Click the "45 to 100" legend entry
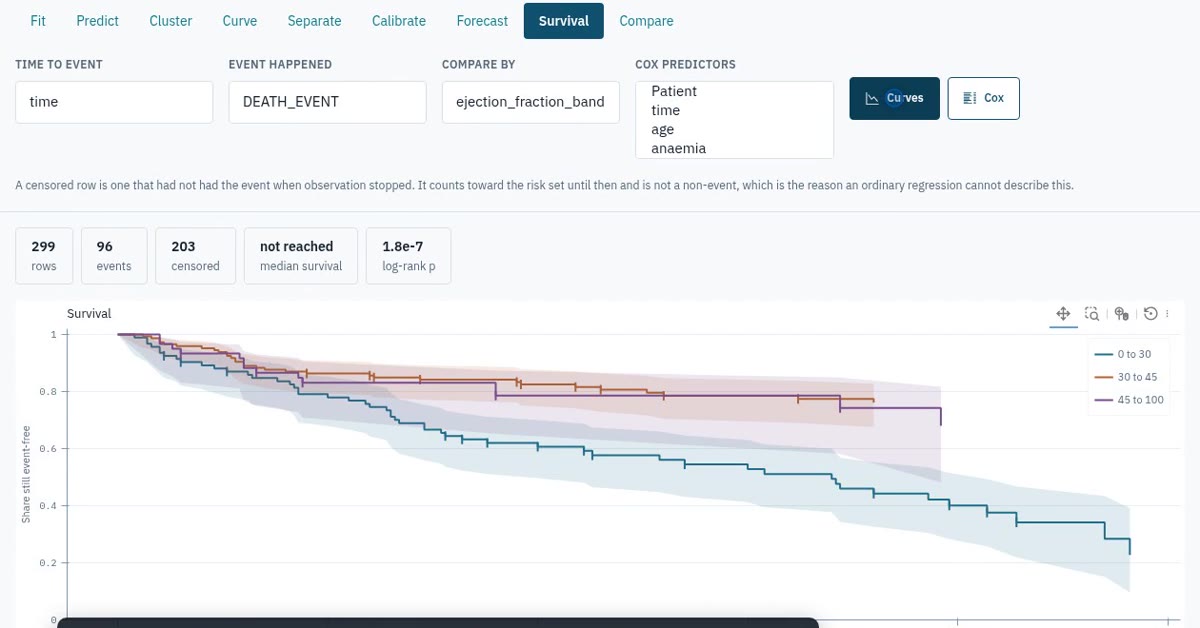Screen dimensions: 1200x628 (1129, 400)
